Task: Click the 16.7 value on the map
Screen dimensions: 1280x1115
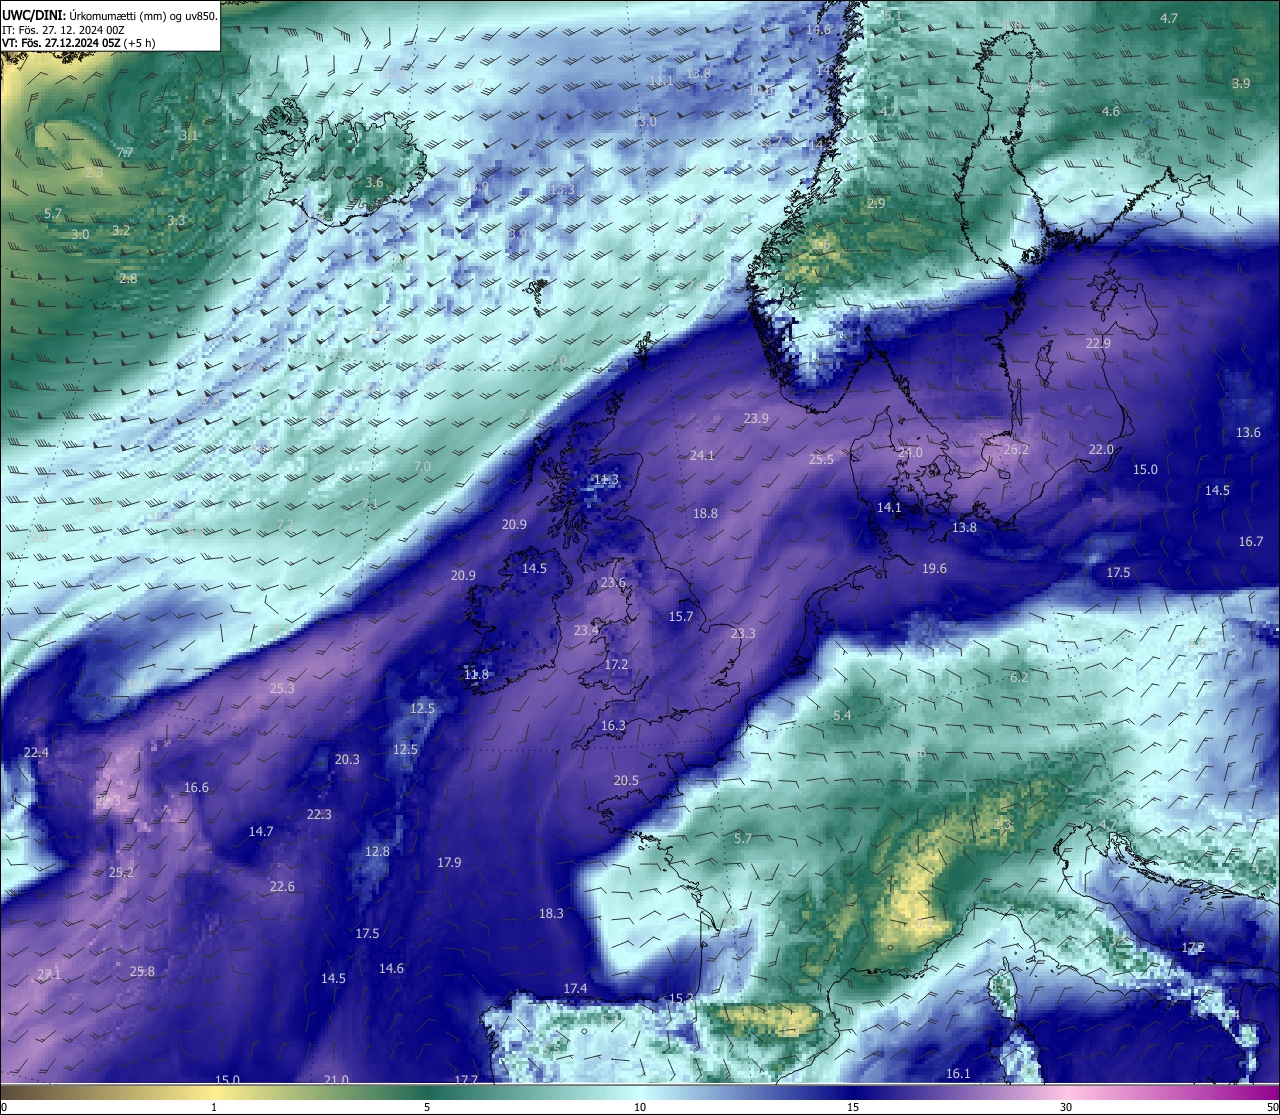Action: pyautogui.click(x=1251, y=542)
